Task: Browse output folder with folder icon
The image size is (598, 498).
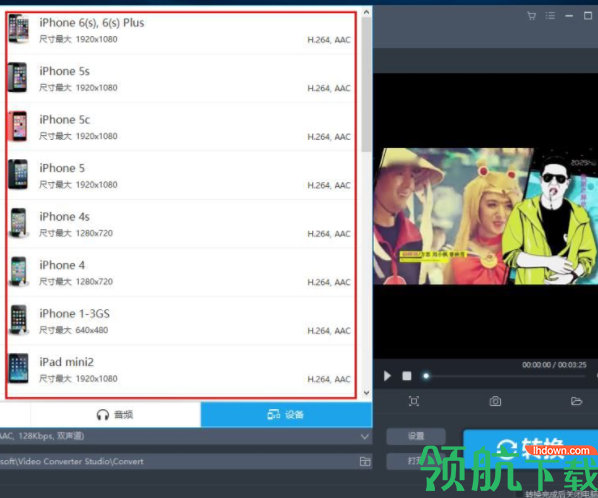Action: click(365, 461)
